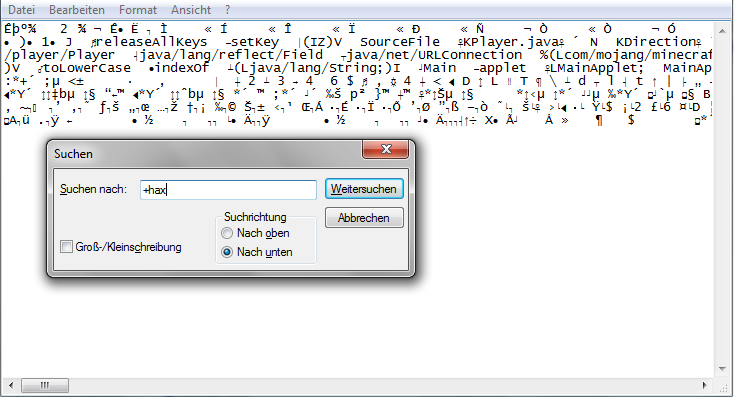734x397 pixels.
Task: Select the Nach unten radio button
Action: tap(227, 252)
